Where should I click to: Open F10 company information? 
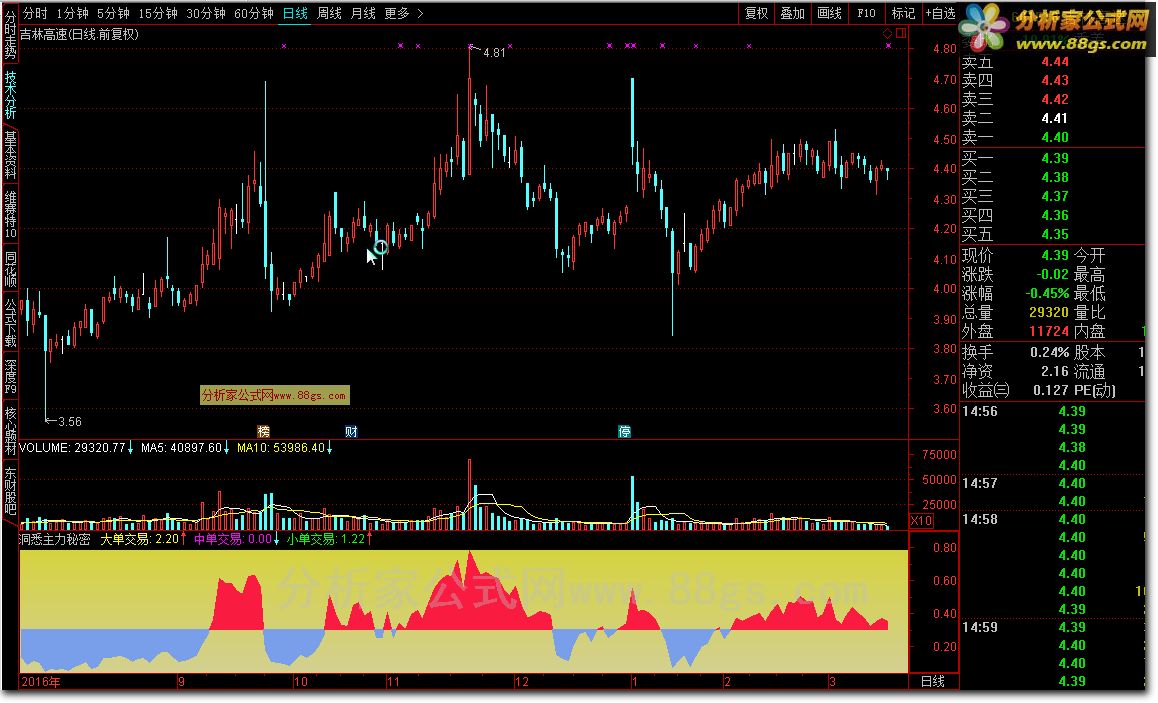coord(866,13)
